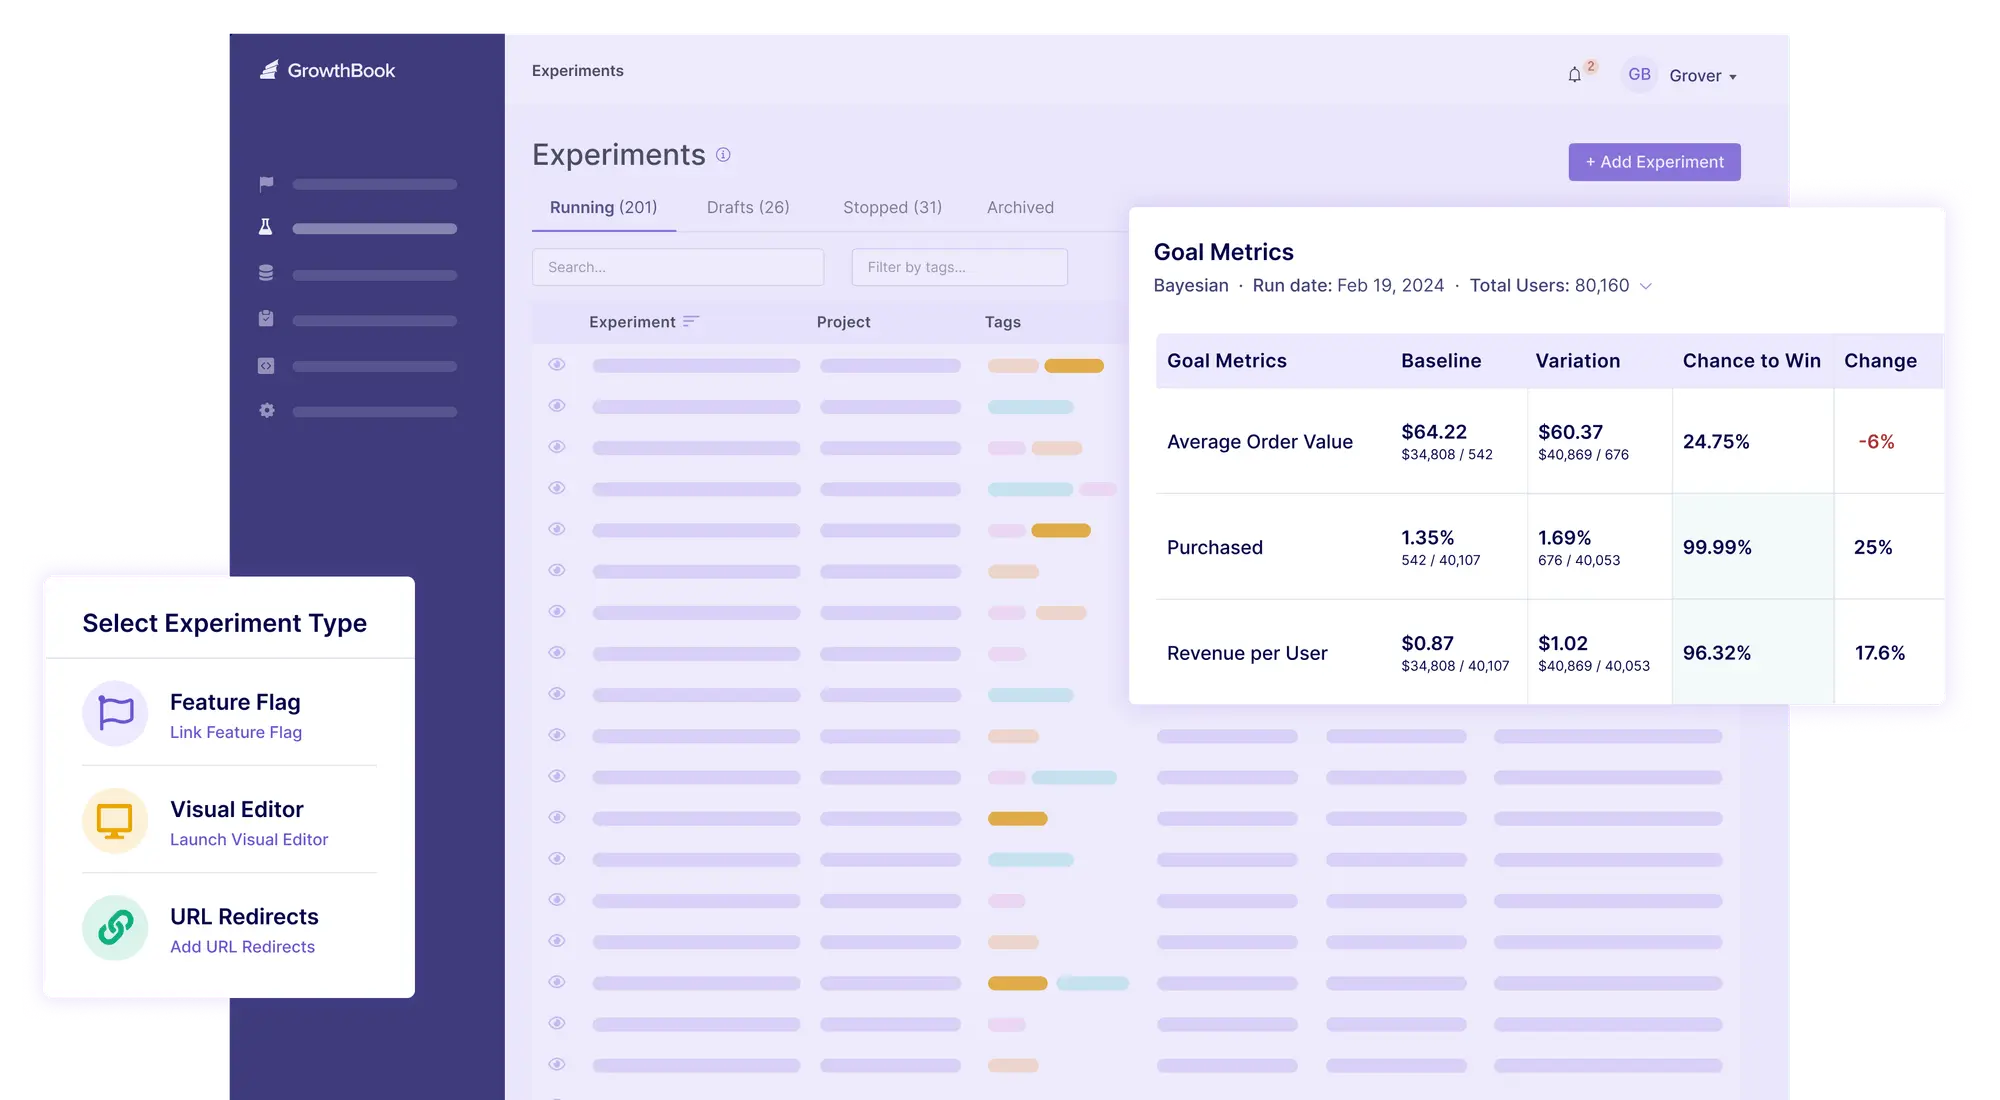Click the notification bell icon
Screen dimensions: 2000x1100
1574,75
